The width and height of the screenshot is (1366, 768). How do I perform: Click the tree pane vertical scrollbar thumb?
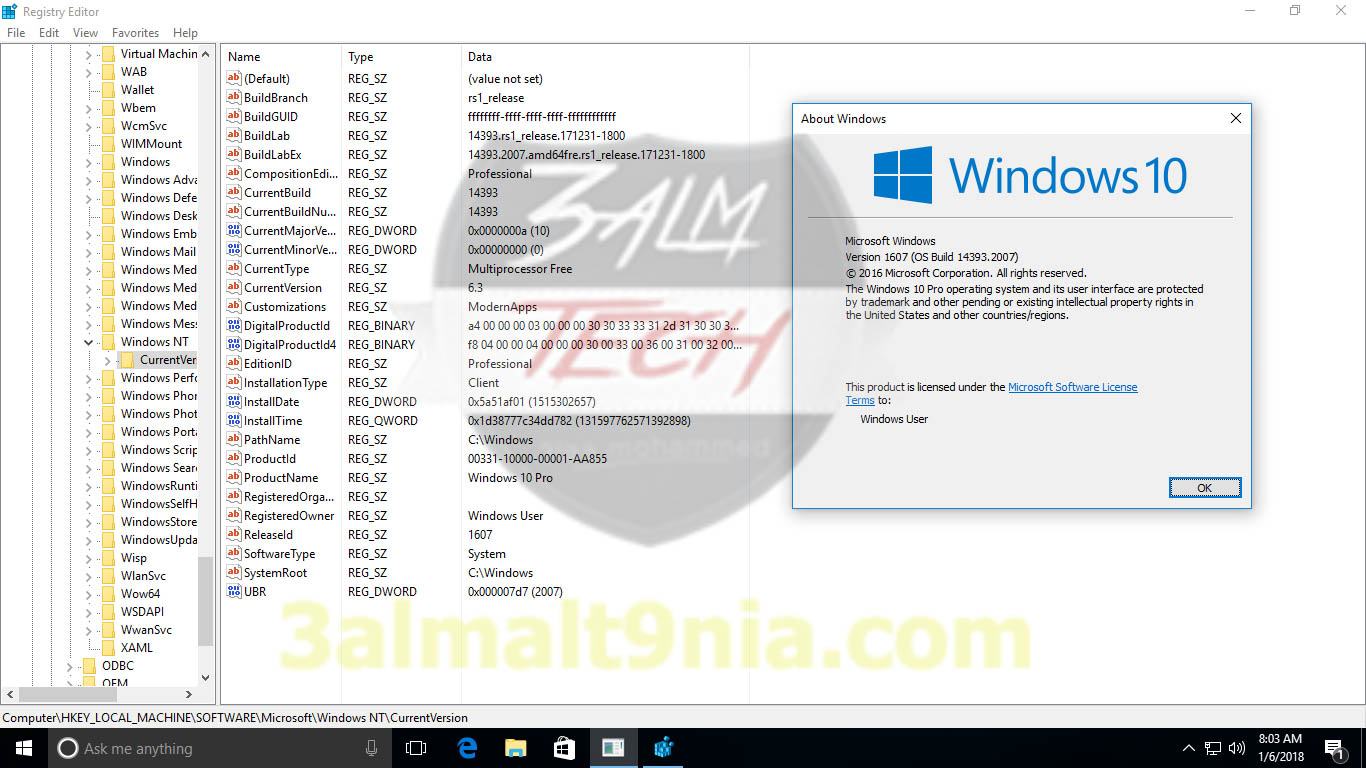coord(206,600)
